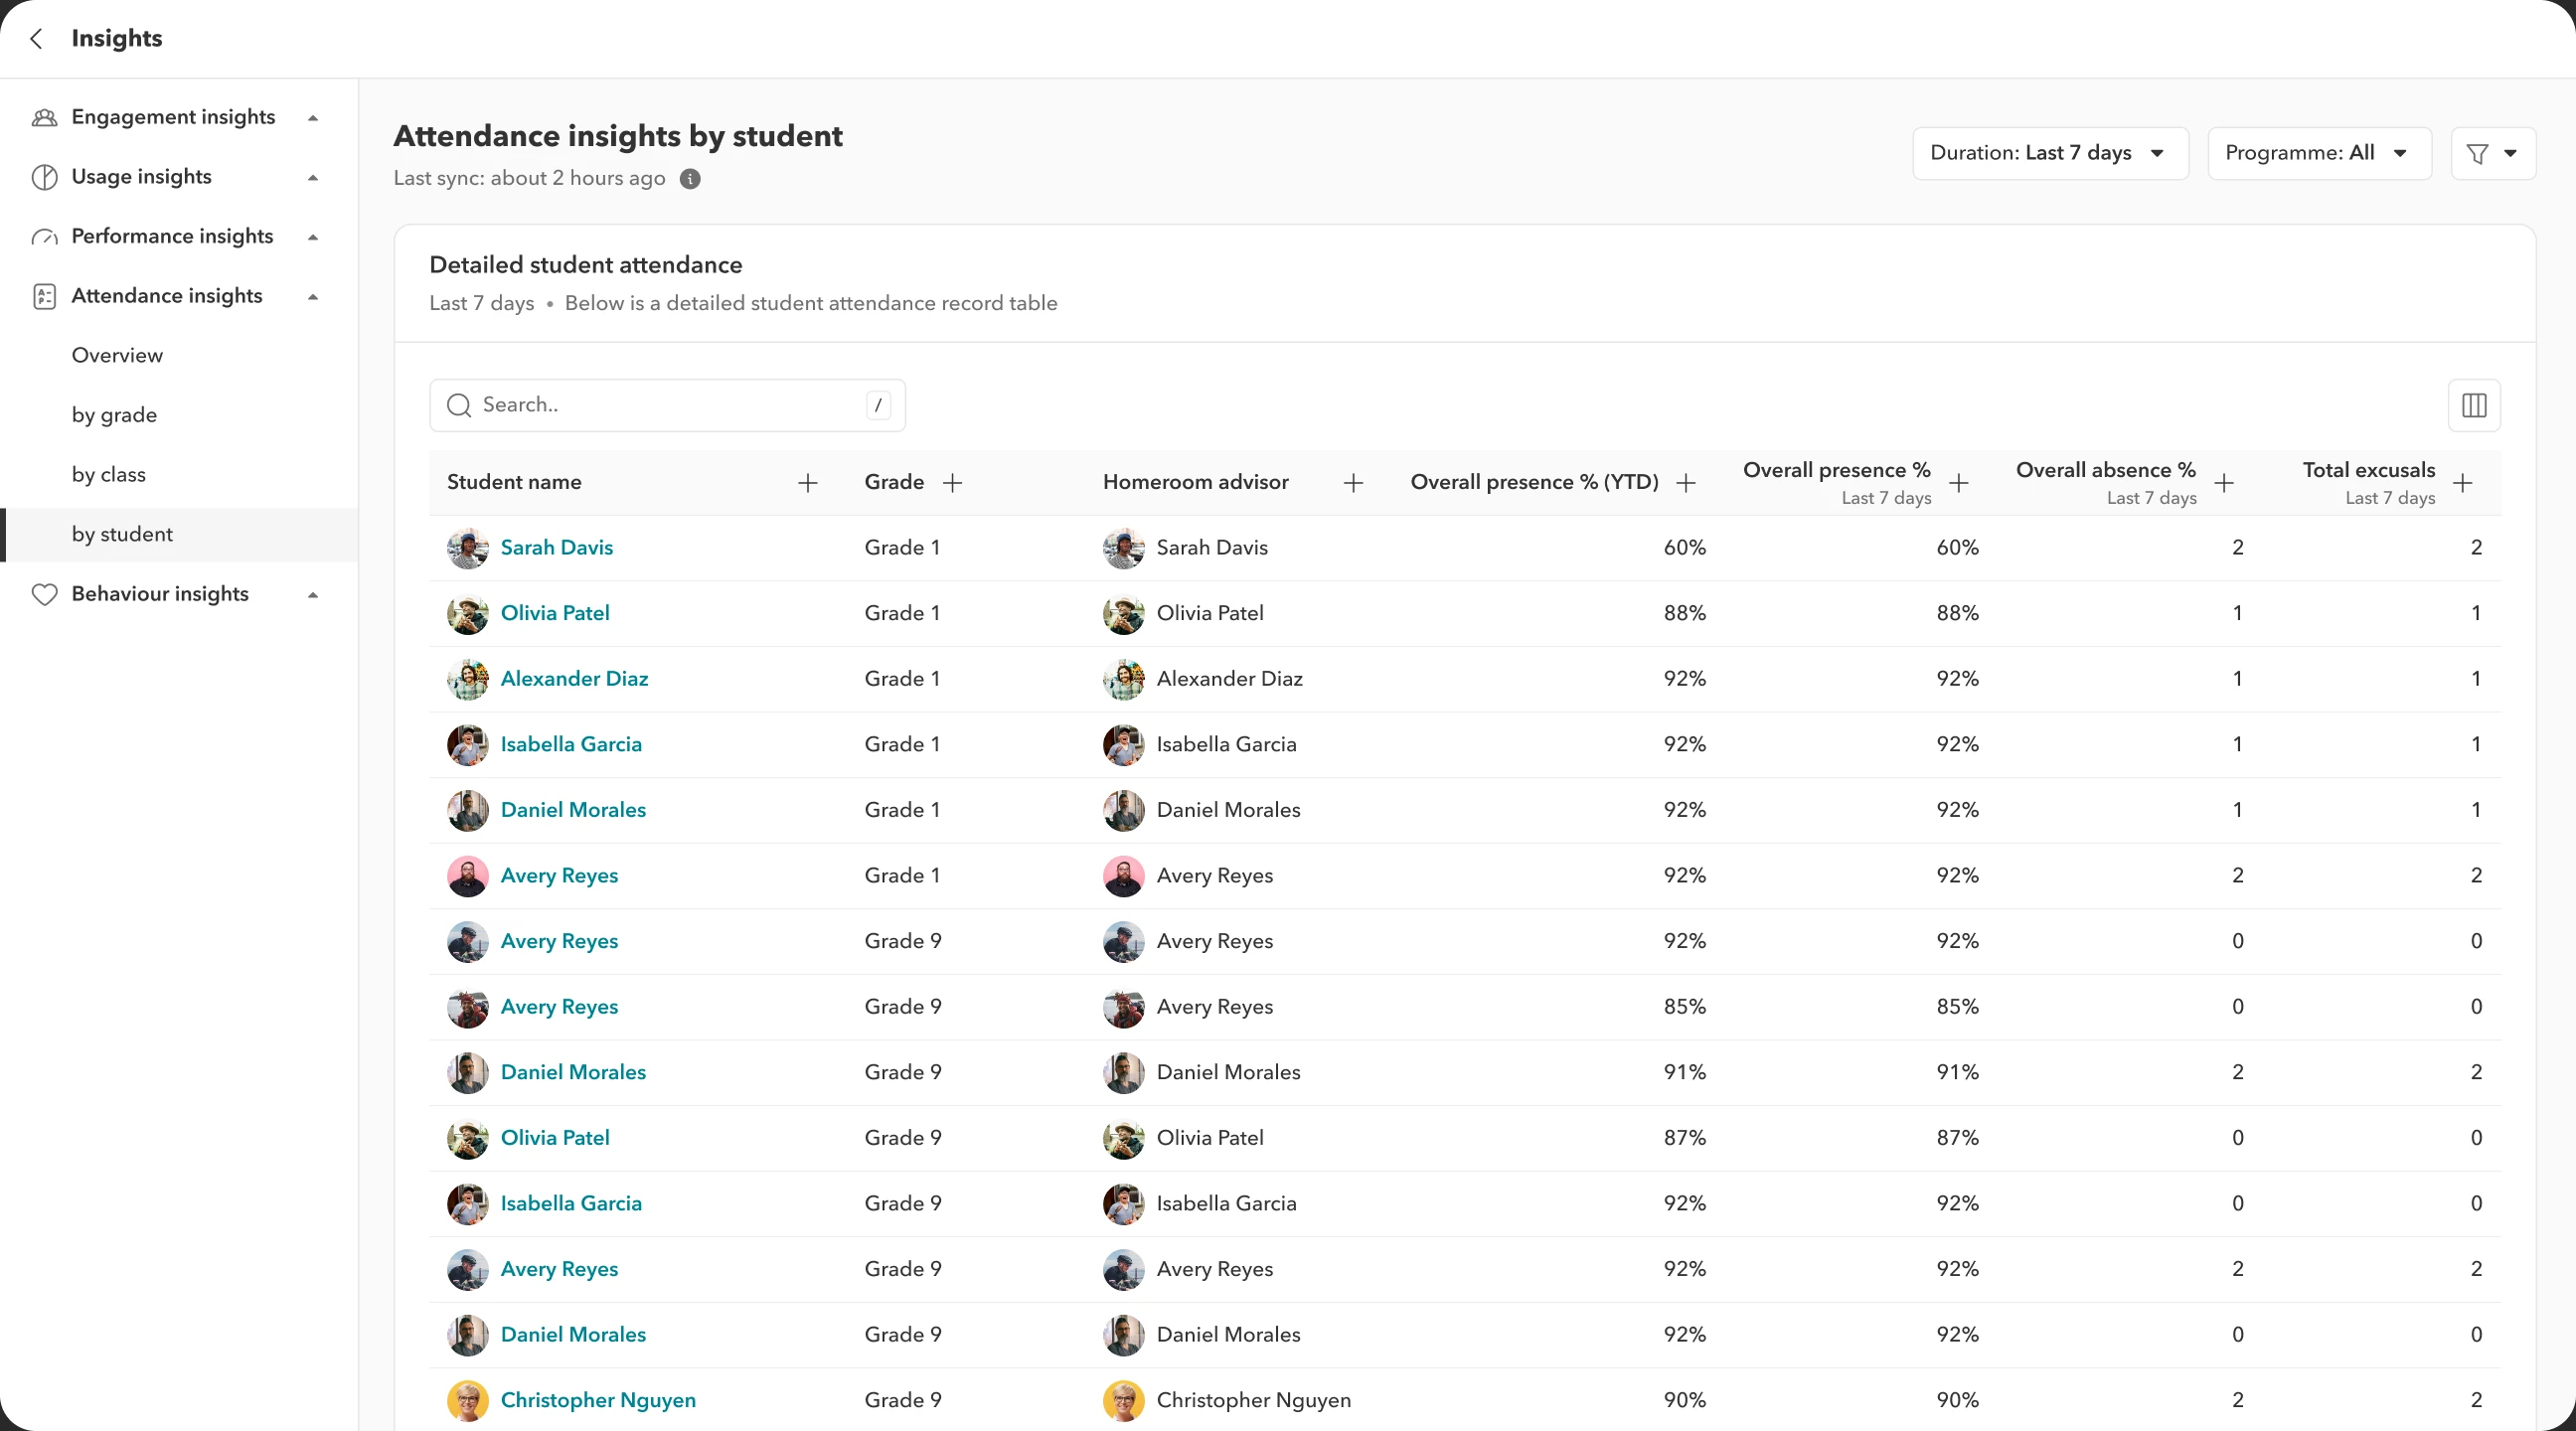The width and height of the screenshot is (2576, 1431).
Task: Click the Search input field
Action: (667, 405)
